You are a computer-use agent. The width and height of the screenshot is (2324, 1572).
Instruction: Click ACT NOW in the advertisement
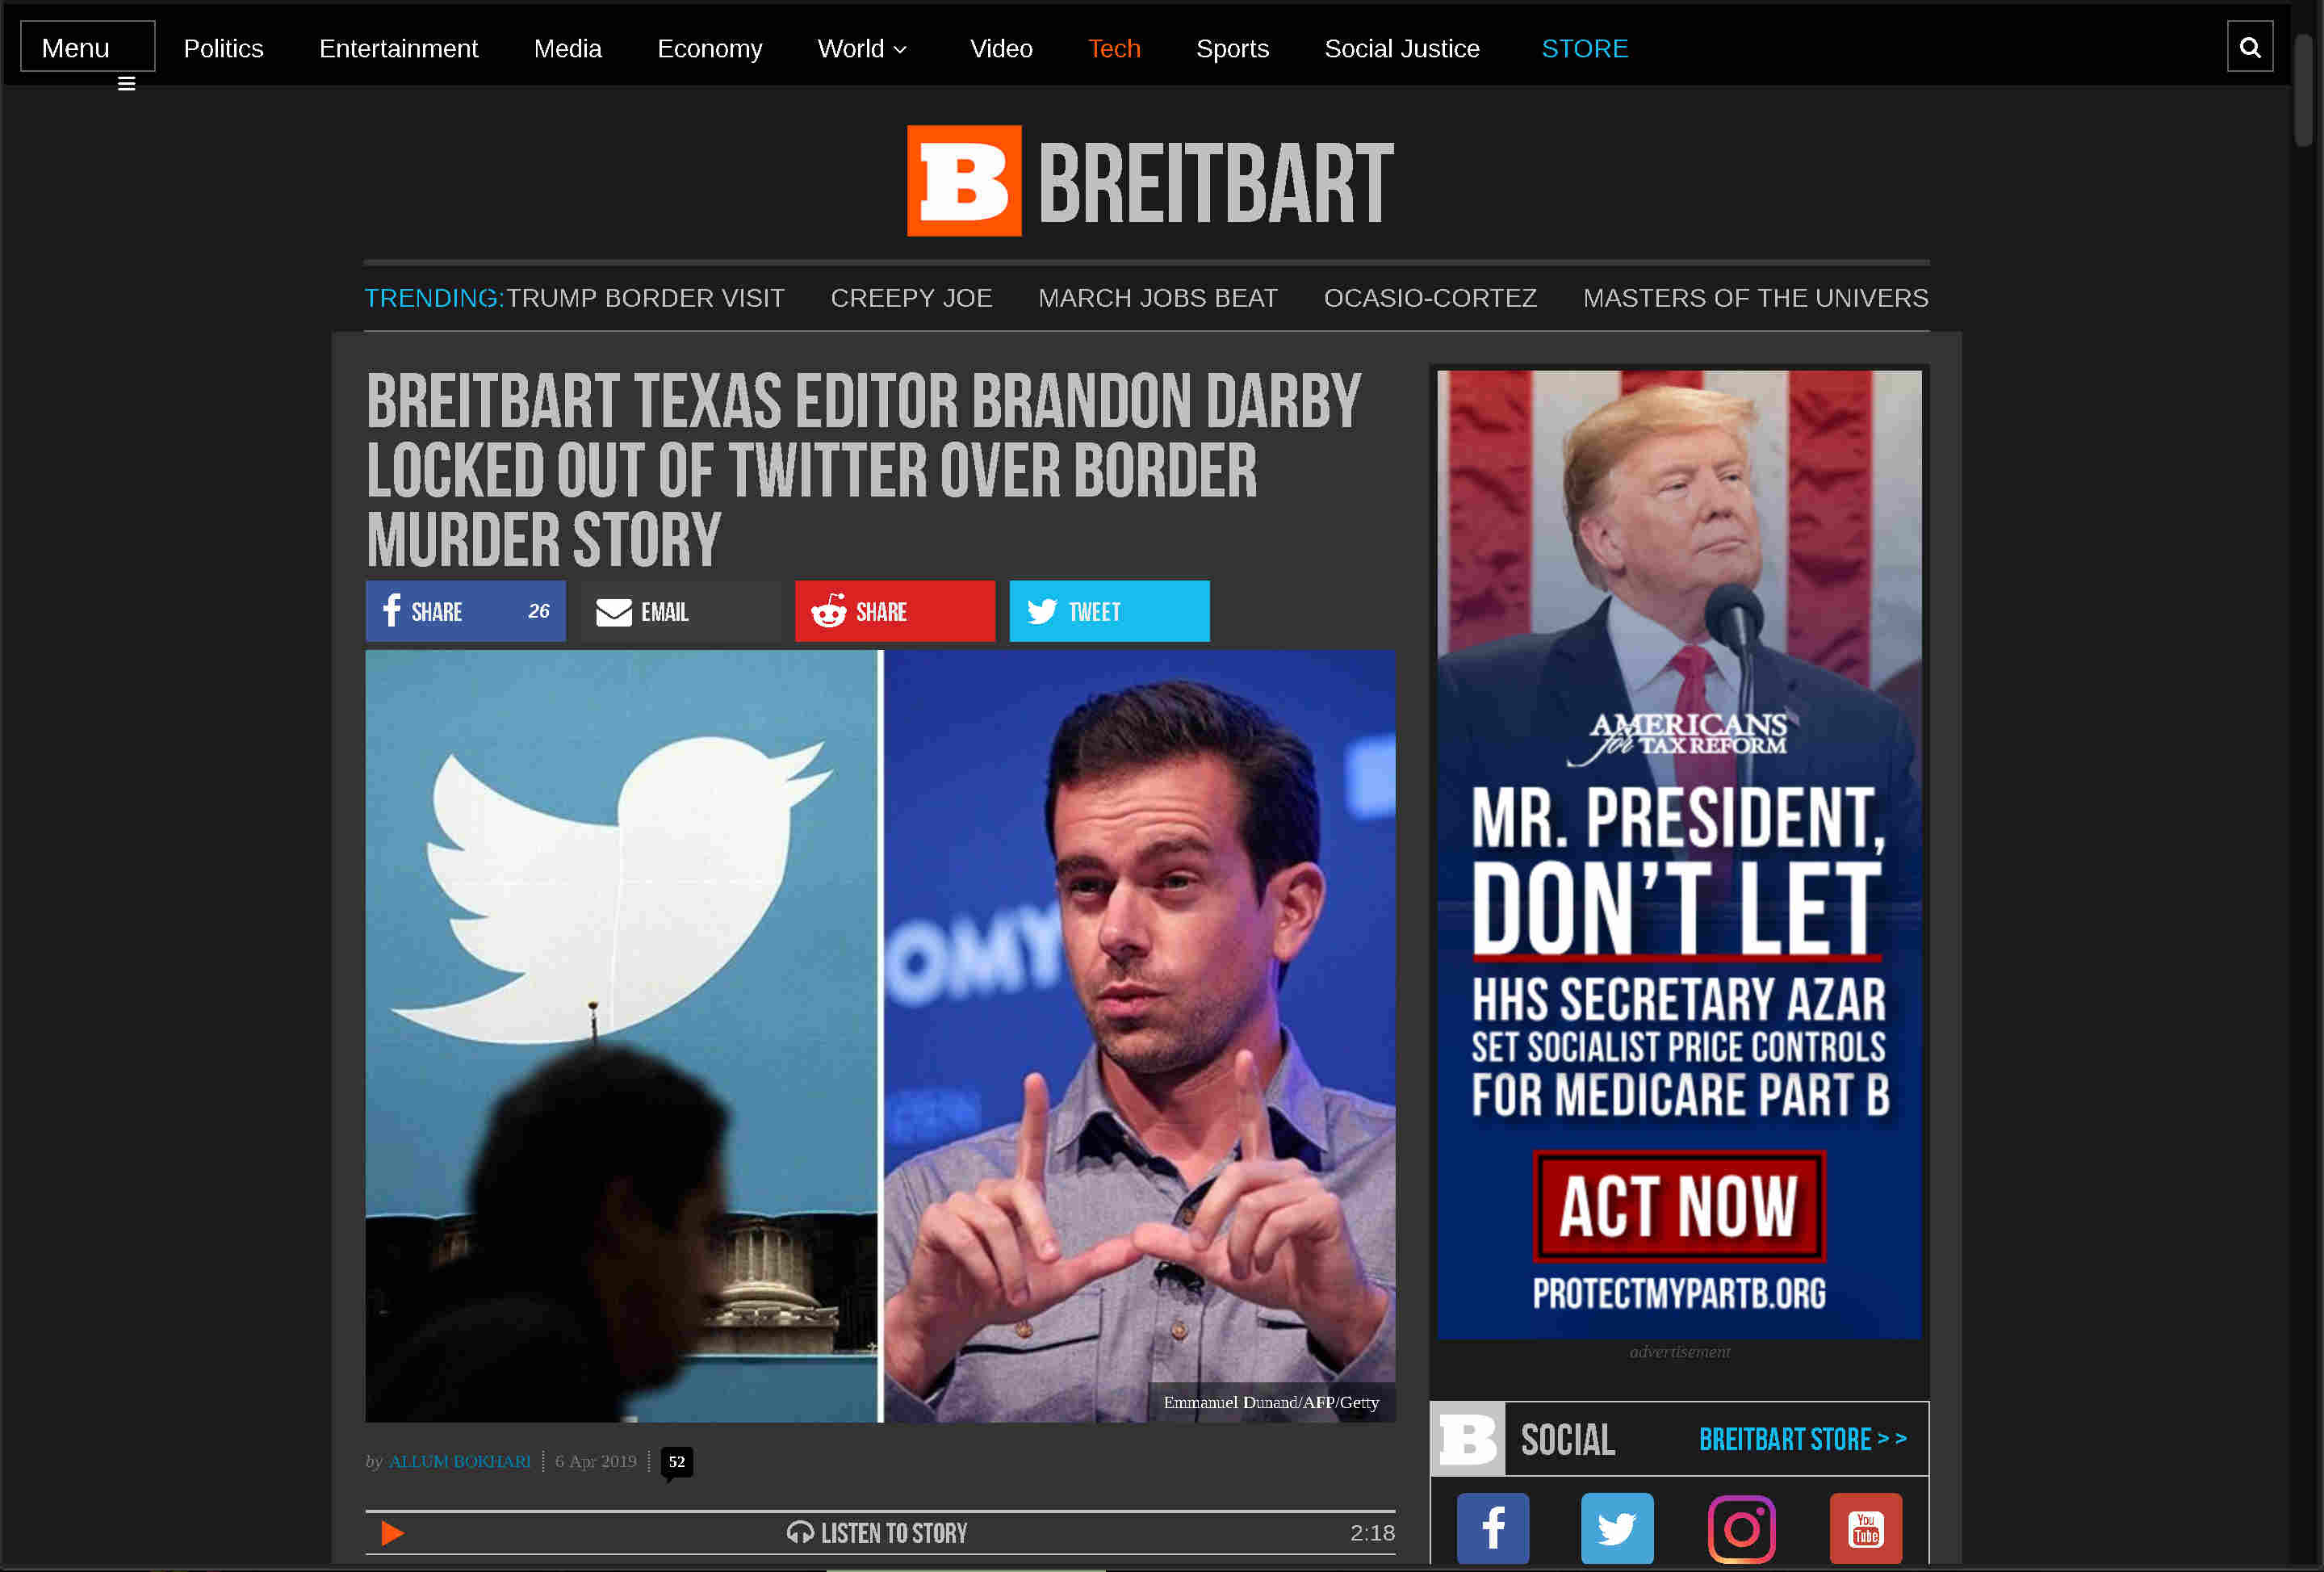(1678, 1206)
